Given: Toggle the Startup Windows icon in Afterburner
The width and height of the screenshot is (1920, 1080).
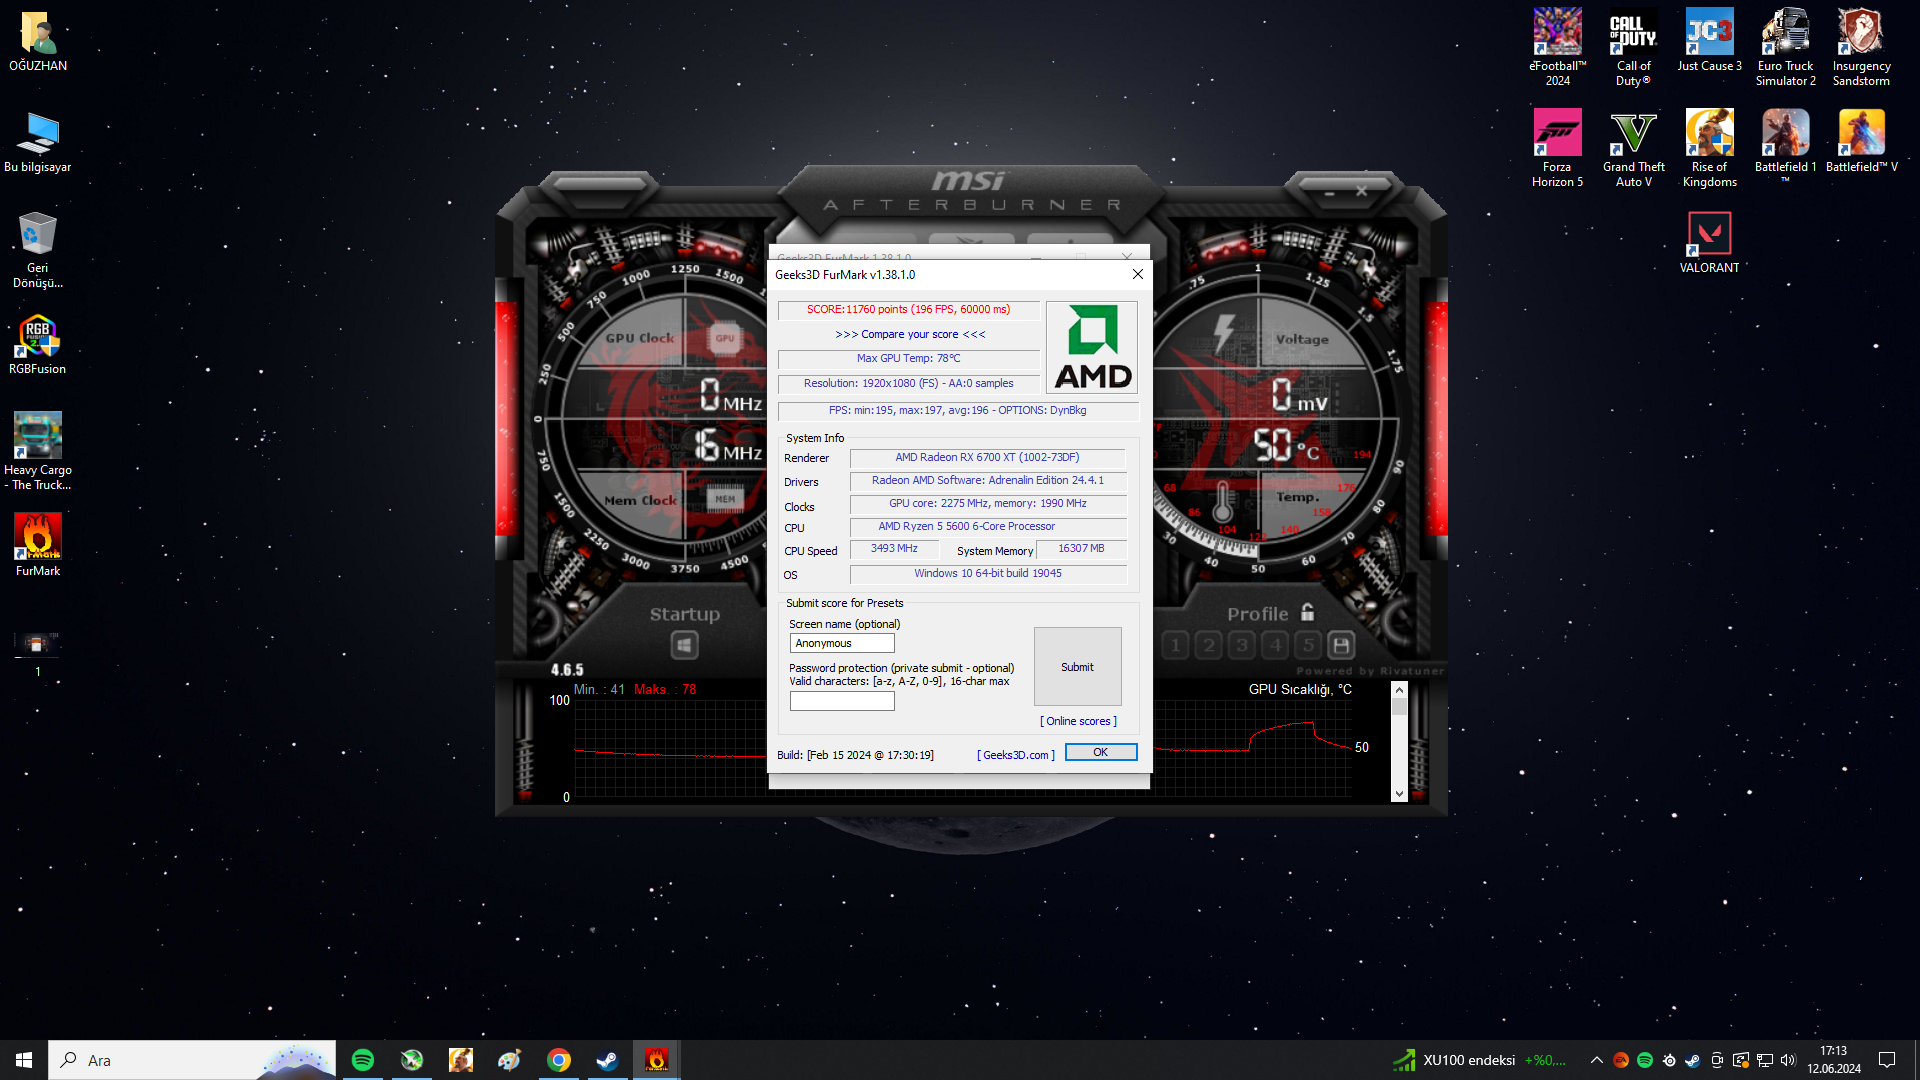Looking at the screenshot, I should (684, 646).
